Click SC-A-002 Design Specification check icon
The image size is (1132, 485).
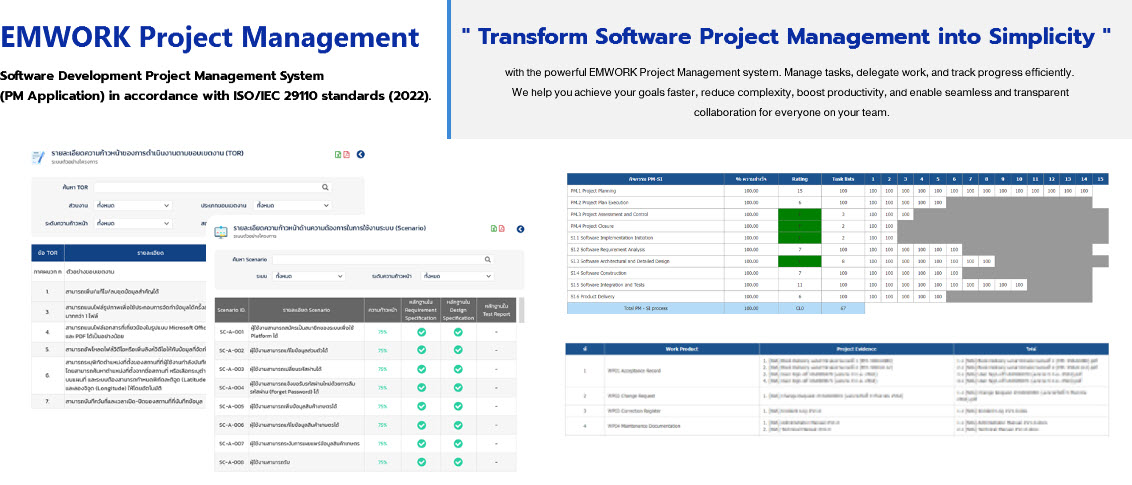click(x=458, y=350)
